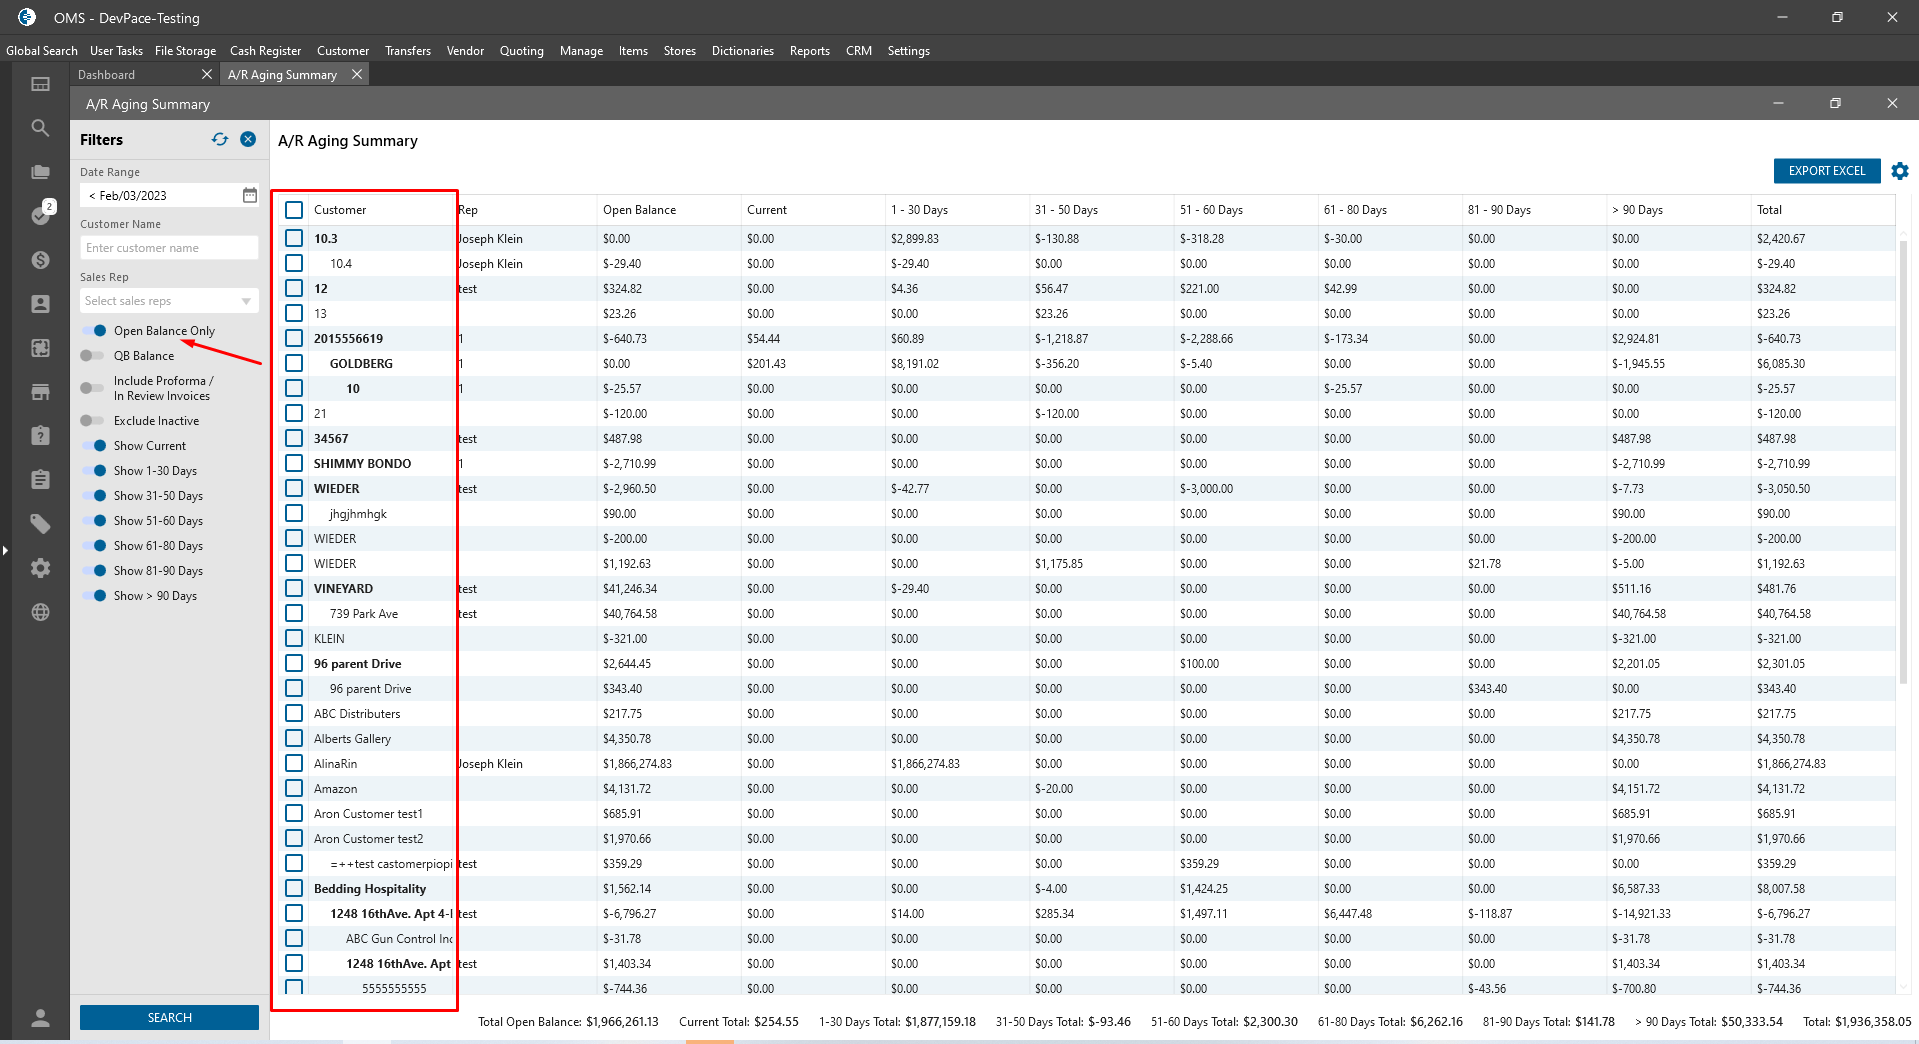Click AlinaRin's Open Balance value $1,866,274.83
The height and width of the screenshot is (1044, 1919).
click(637, 764)
